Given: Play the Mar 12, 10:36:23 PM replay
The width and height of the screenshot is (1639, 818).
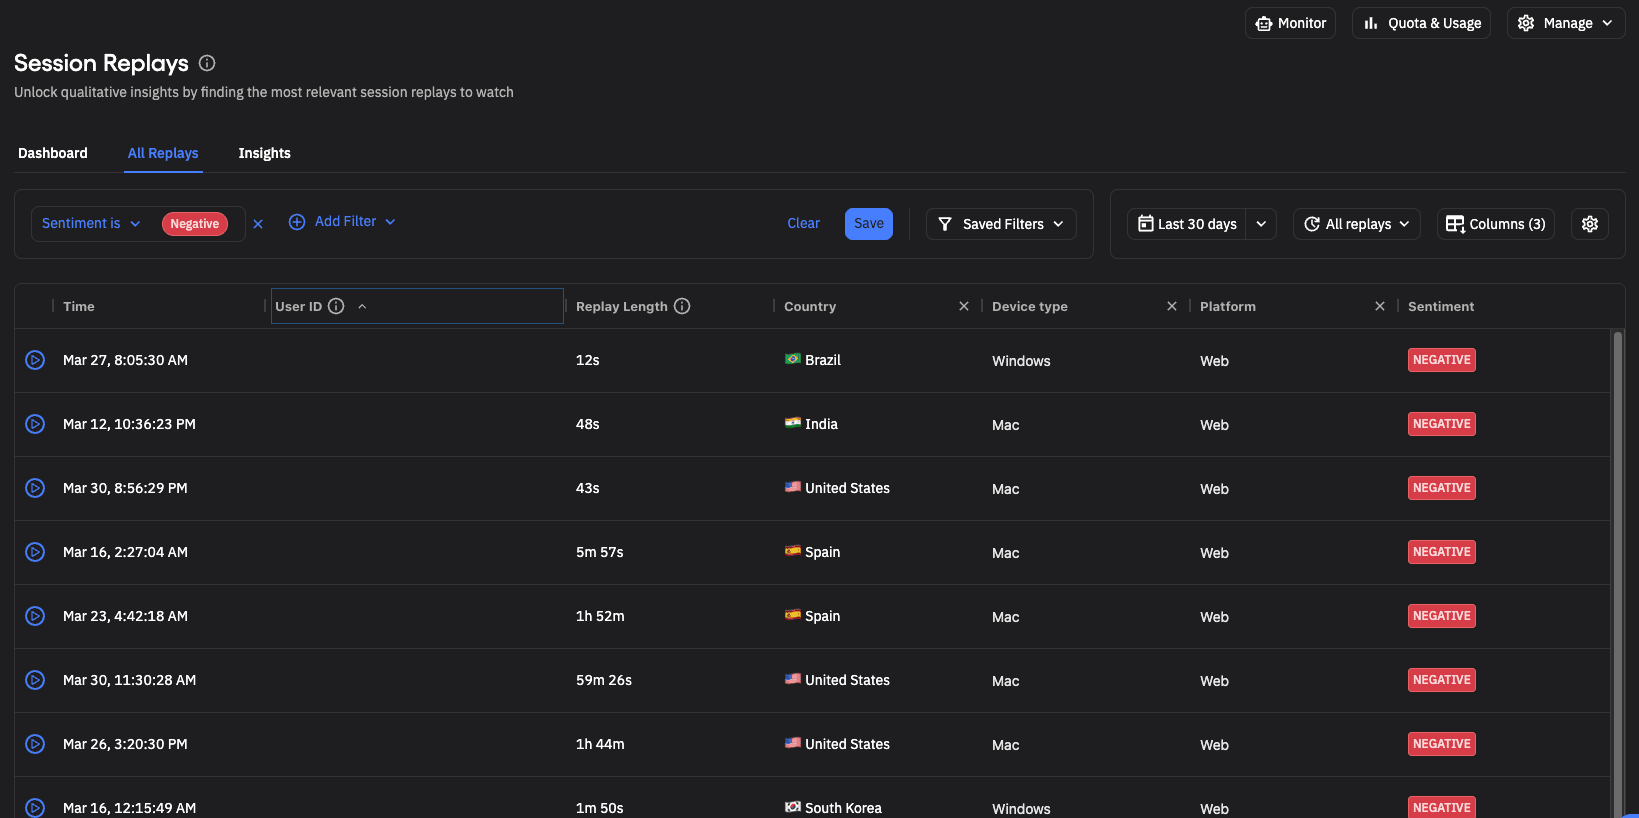Looking at the screenshot, I should (35, 424).
